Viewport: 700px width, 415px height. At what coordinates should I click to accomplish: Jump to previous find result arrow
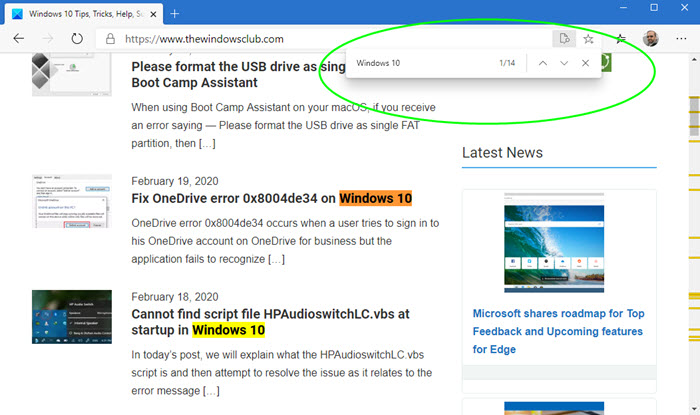pyautogui.click(x=542, y=63)
